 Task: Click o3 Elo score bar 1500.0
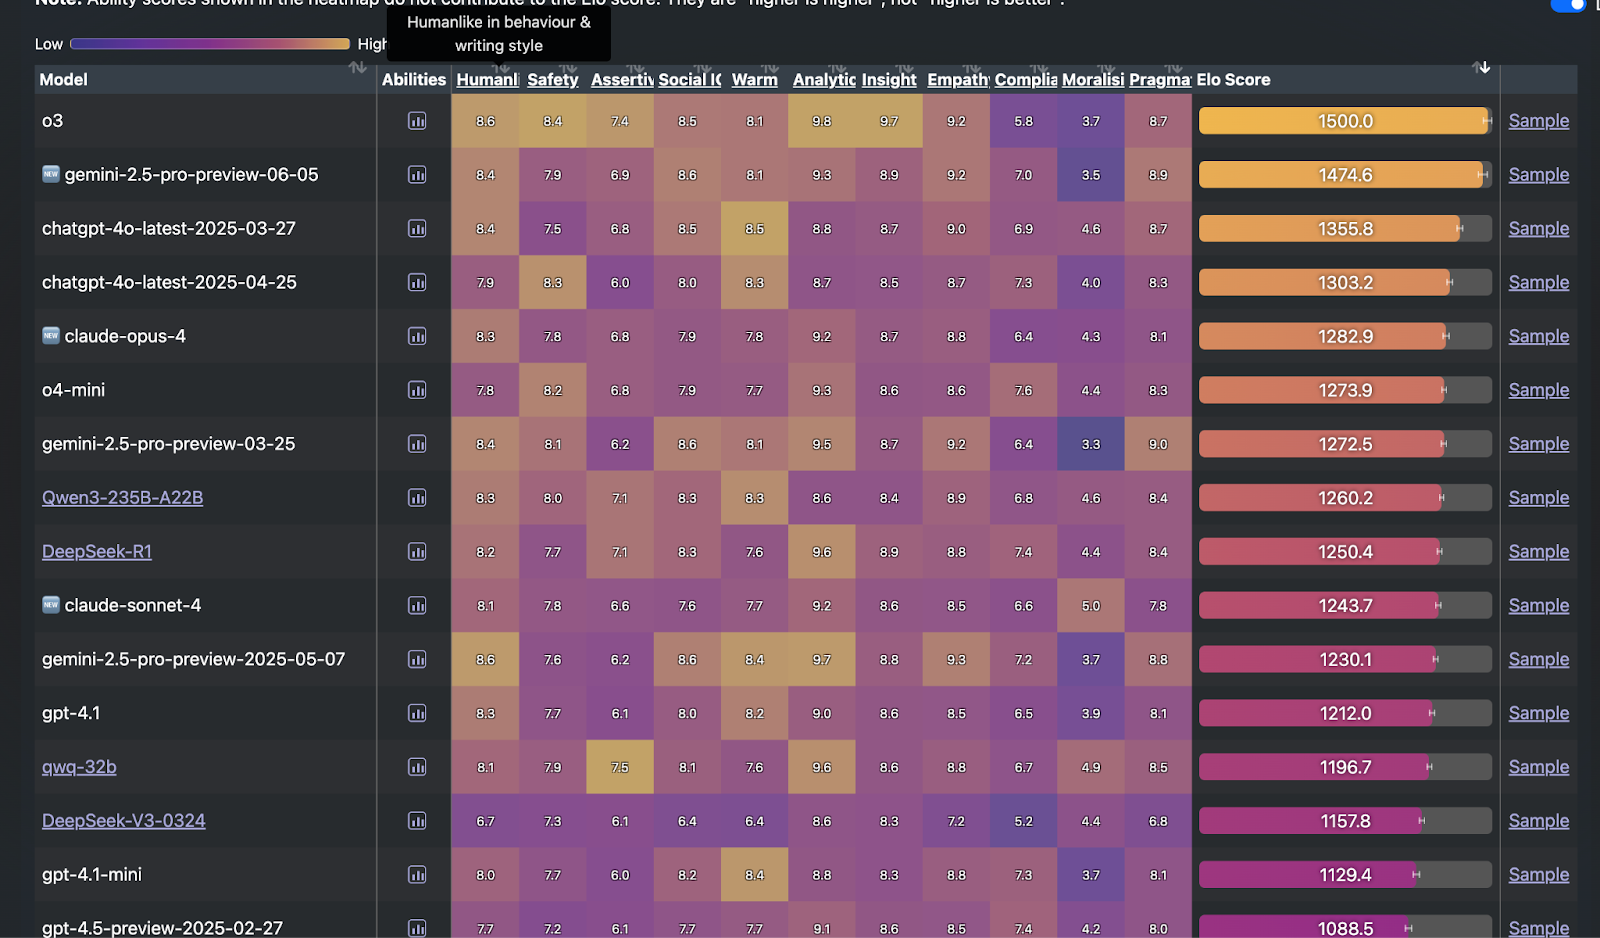[1345, 121]
